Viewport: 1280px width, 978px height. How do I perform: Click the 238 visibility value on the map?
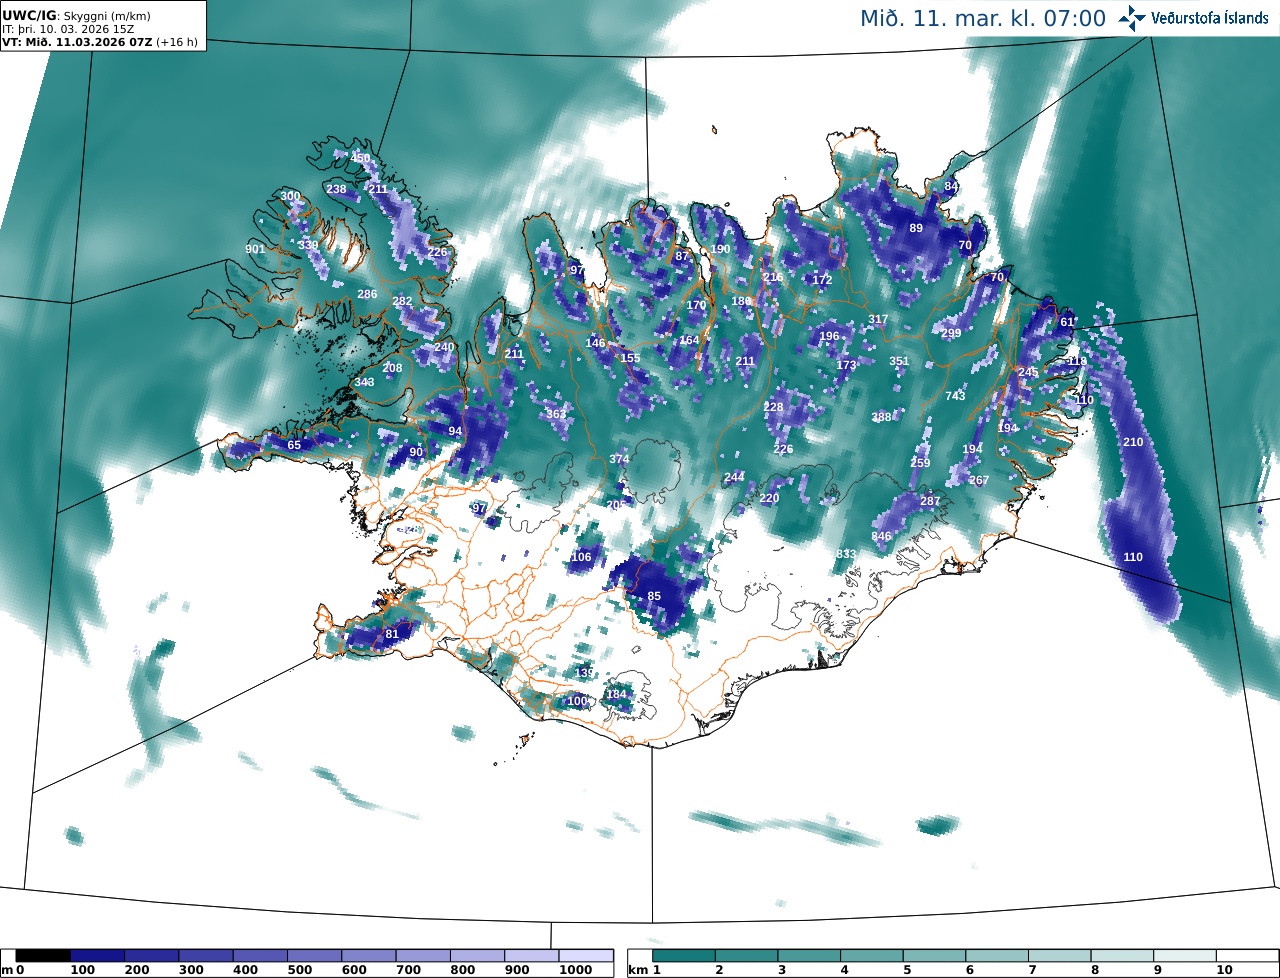336,189
